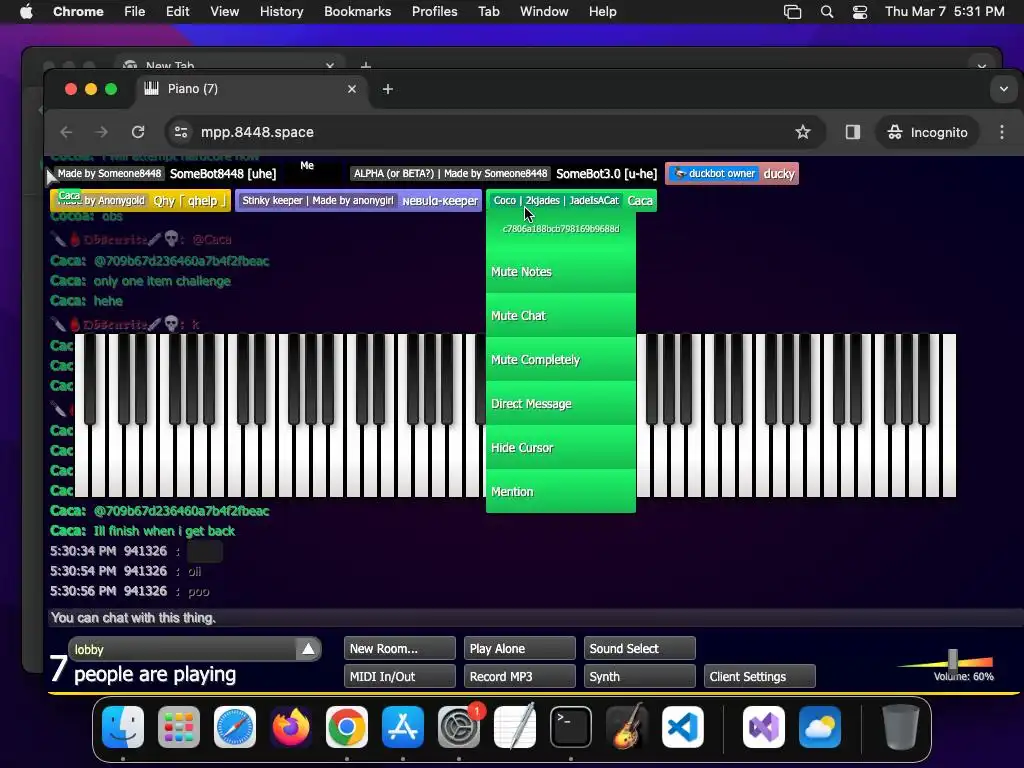Click chat message 'Ill finish when i get back'
Viewport: 1024px width, 768px height.
pos(164,531)
